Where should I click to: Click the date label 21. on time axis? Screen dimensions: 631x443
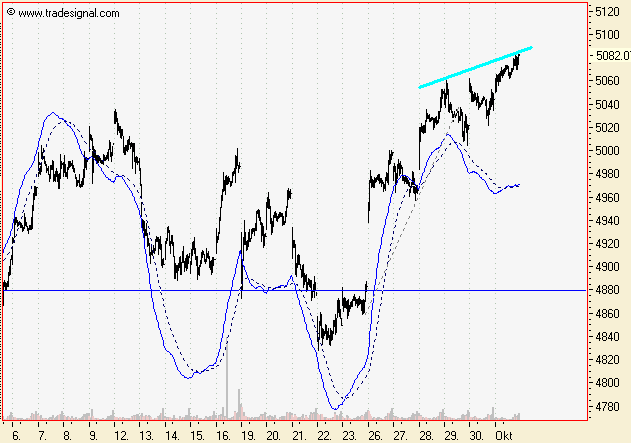tap(299, 436)
